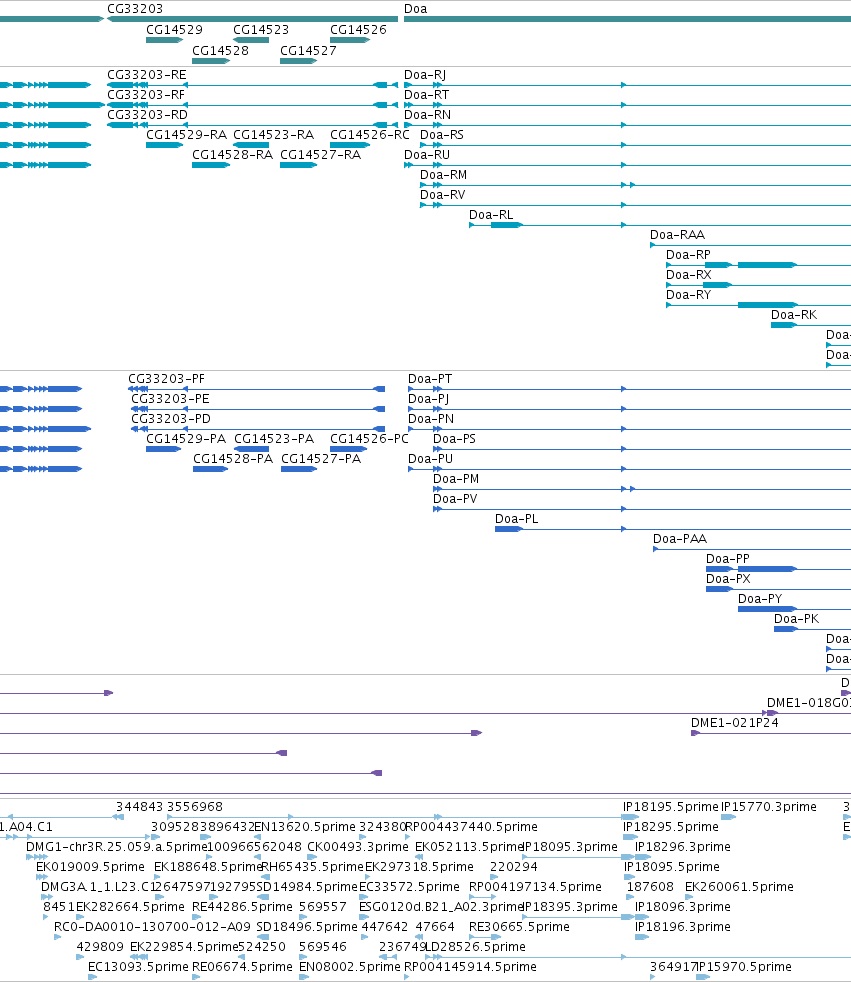Select the EK260061.5prime EST label
This screenshot has width=851, height=982.
(x=739, y=887)
